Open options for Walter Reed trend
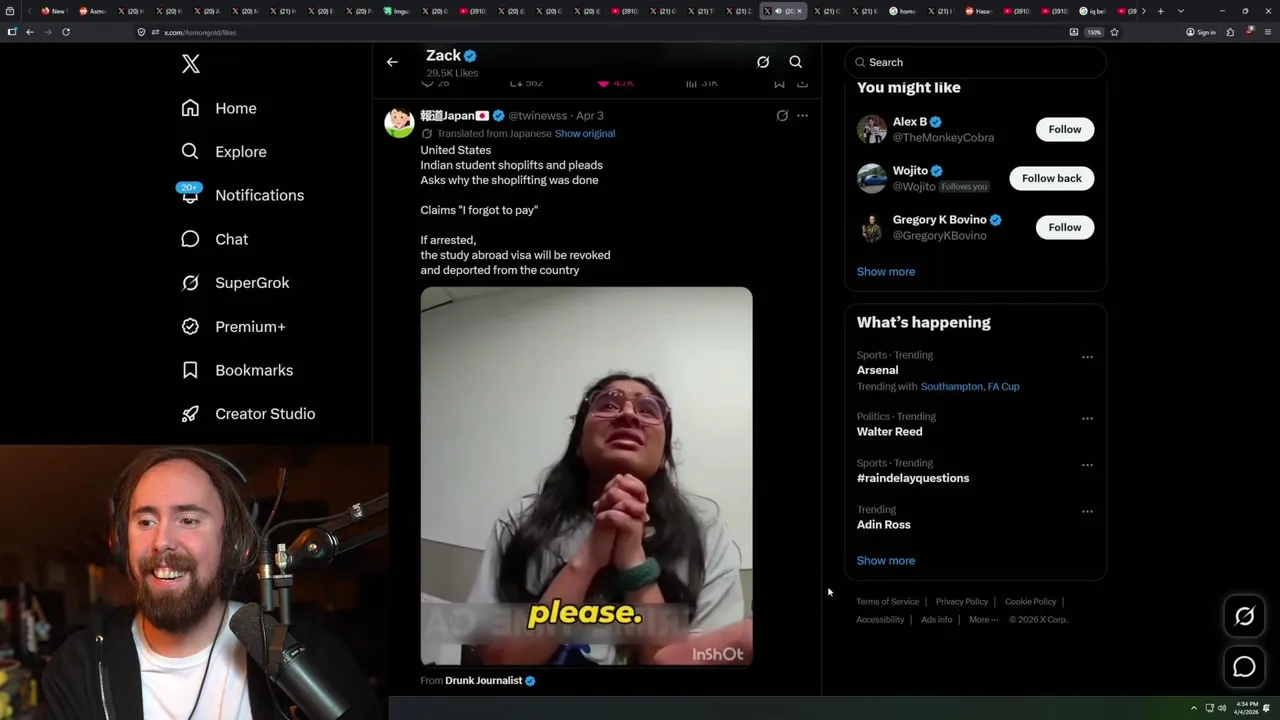This screenshot has height=720, width=1280. click(1087, 418)
